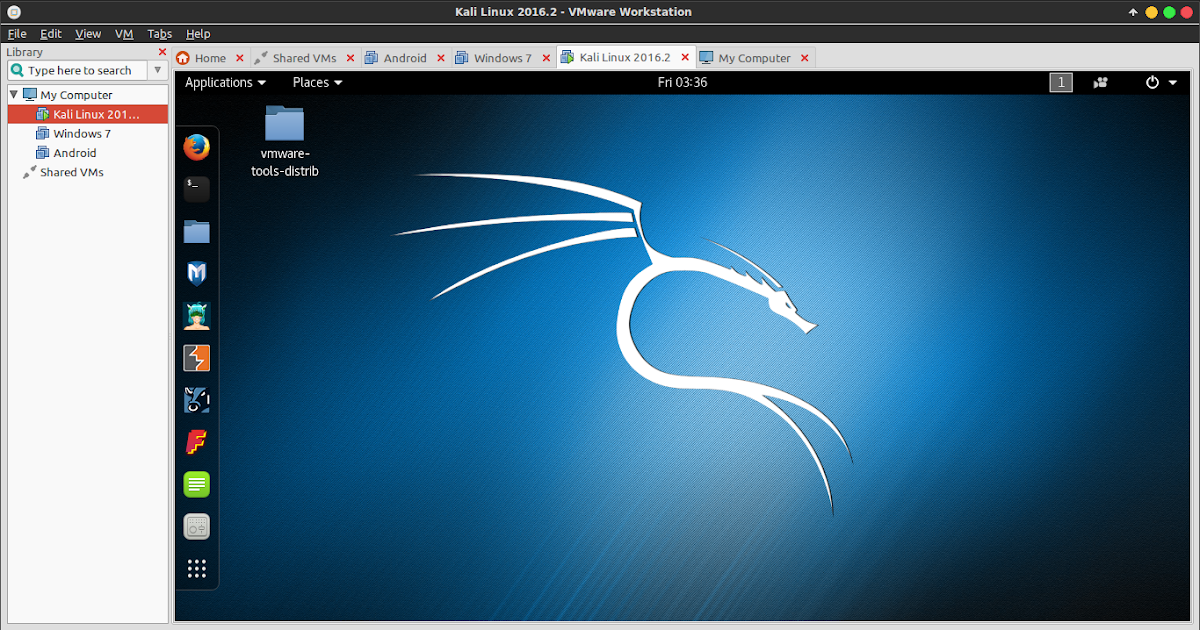1200x630 pixels.
Task: Close the Library panel
Action: (x=162, y=52)
